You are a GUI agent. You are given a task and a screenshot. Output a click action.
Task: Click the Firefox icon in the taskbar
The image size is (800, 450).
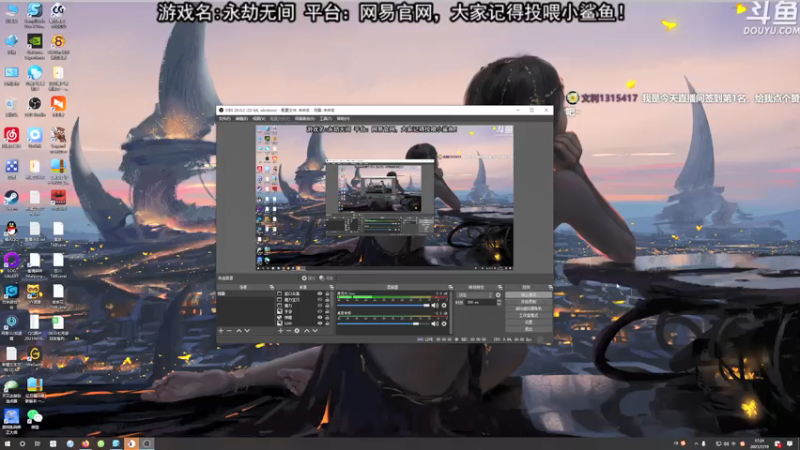point(86,444)
